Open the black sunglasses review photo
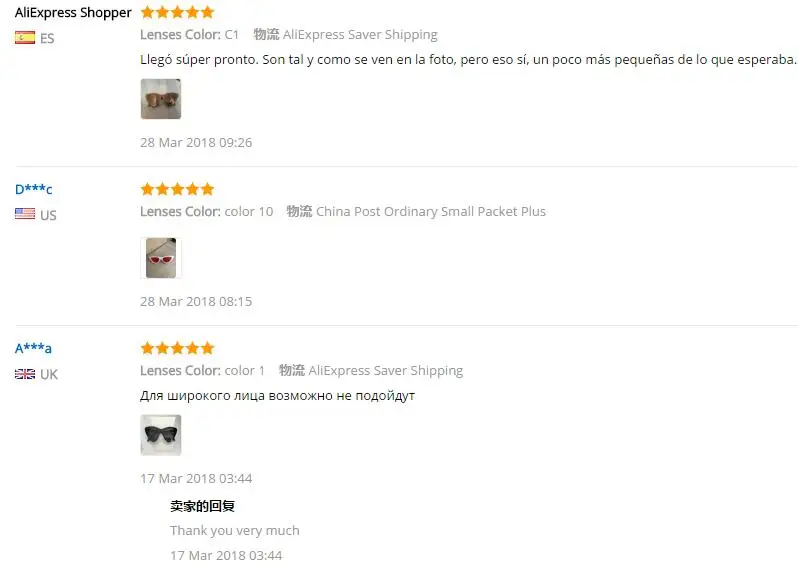This screenshot has height=569, width=798. click(x=161, y=435)
